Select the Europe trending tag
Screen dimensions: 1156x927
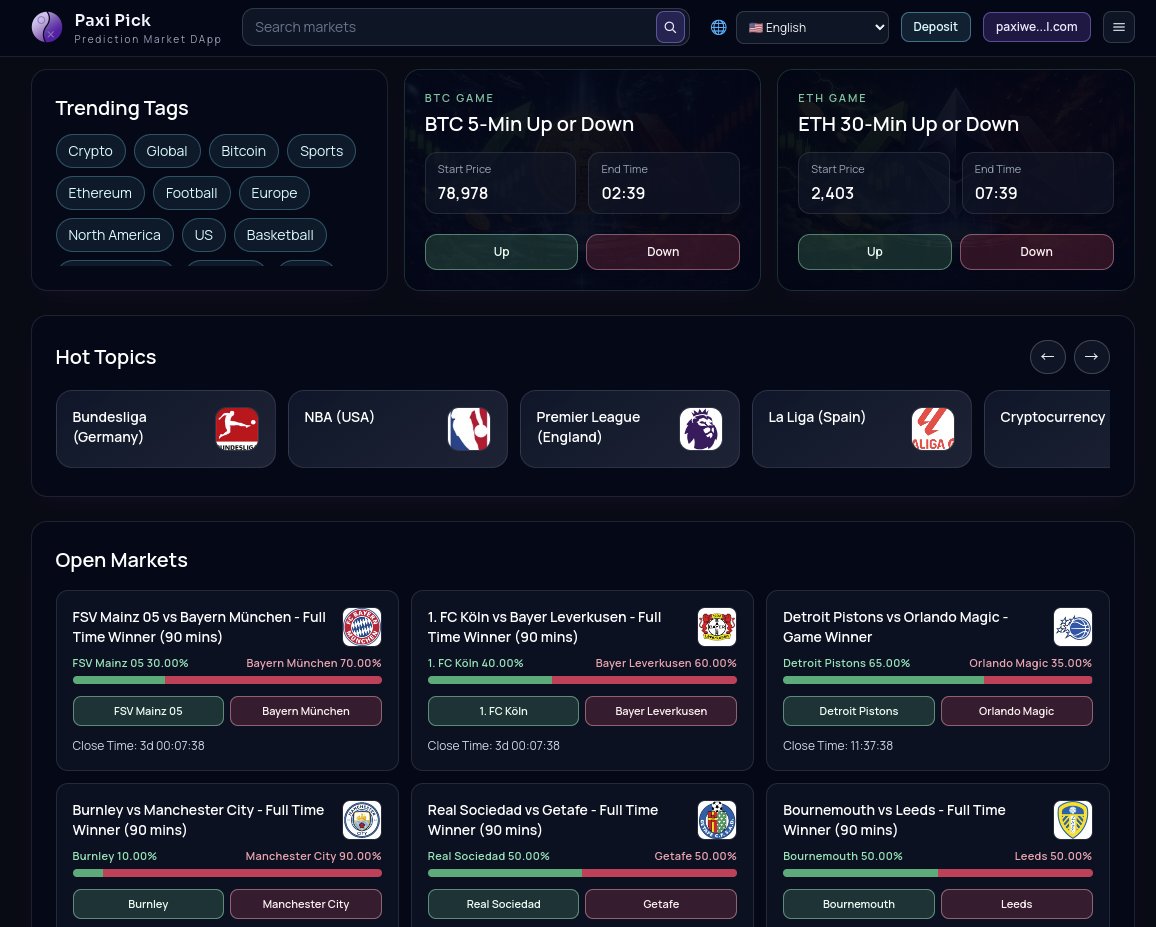coord(274,193)
